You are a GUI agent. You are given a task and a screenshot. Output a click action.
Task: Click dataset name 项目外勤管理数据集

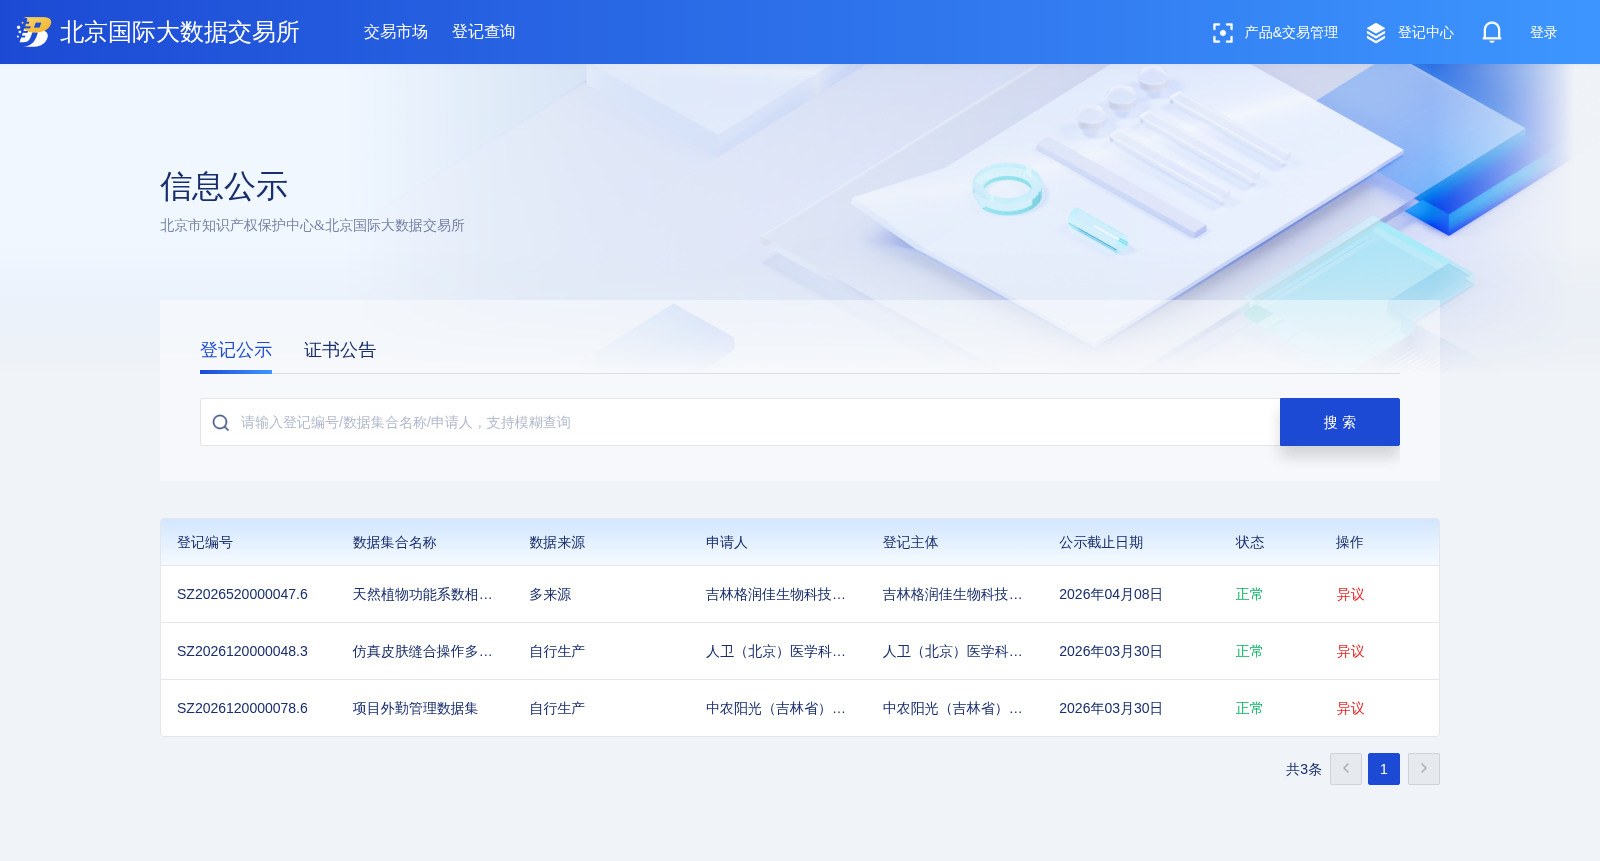tap(415, 708)
